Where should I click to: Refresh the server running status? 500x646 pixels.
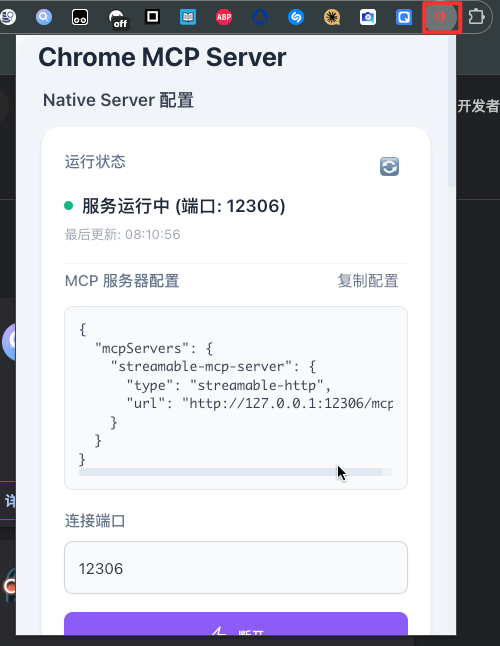coord(389,166)
